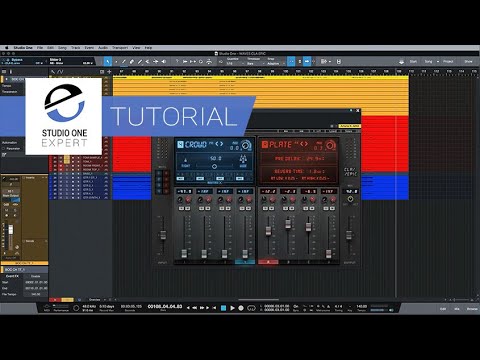Screen dimensions: 480x360
Task: Click the Play button in the transport
Action: tap(232, 308)
